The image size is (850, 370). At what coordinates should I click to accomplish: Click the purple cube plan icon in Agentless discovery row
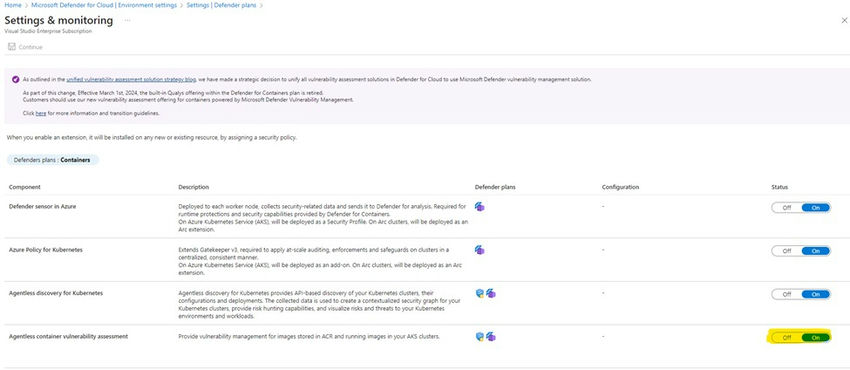491,293
